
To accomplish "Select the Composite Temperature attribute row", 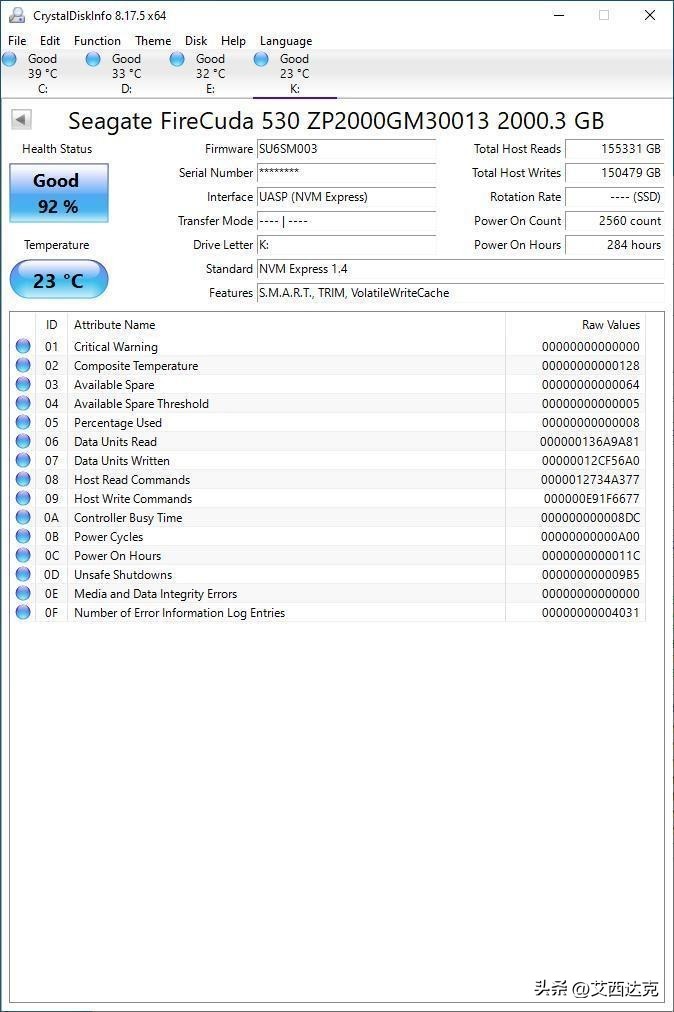I will coord(328,365).
